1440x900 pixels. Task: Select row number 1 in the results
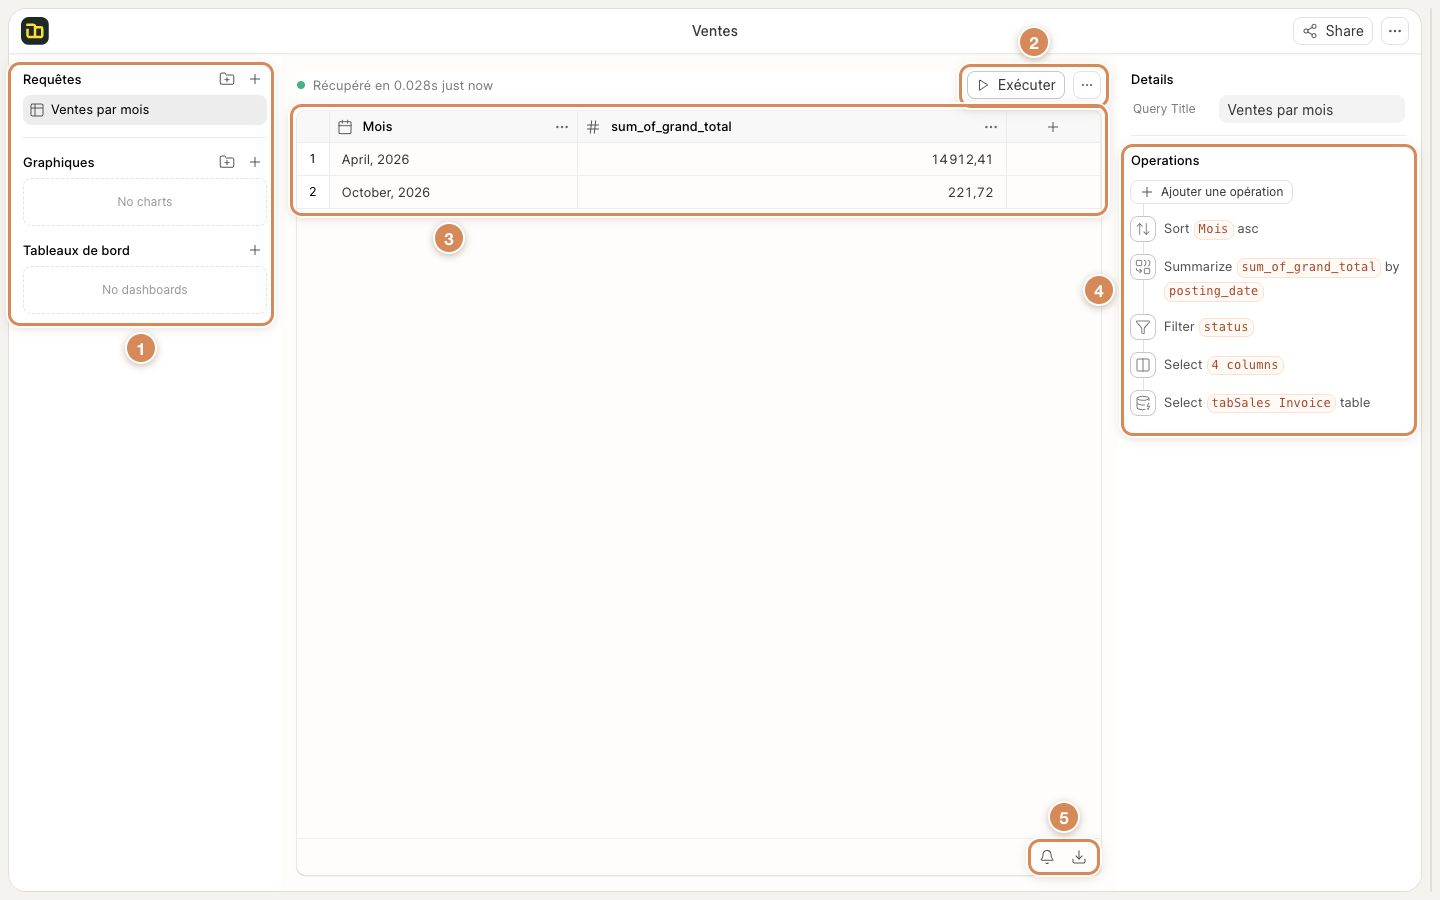313,159
